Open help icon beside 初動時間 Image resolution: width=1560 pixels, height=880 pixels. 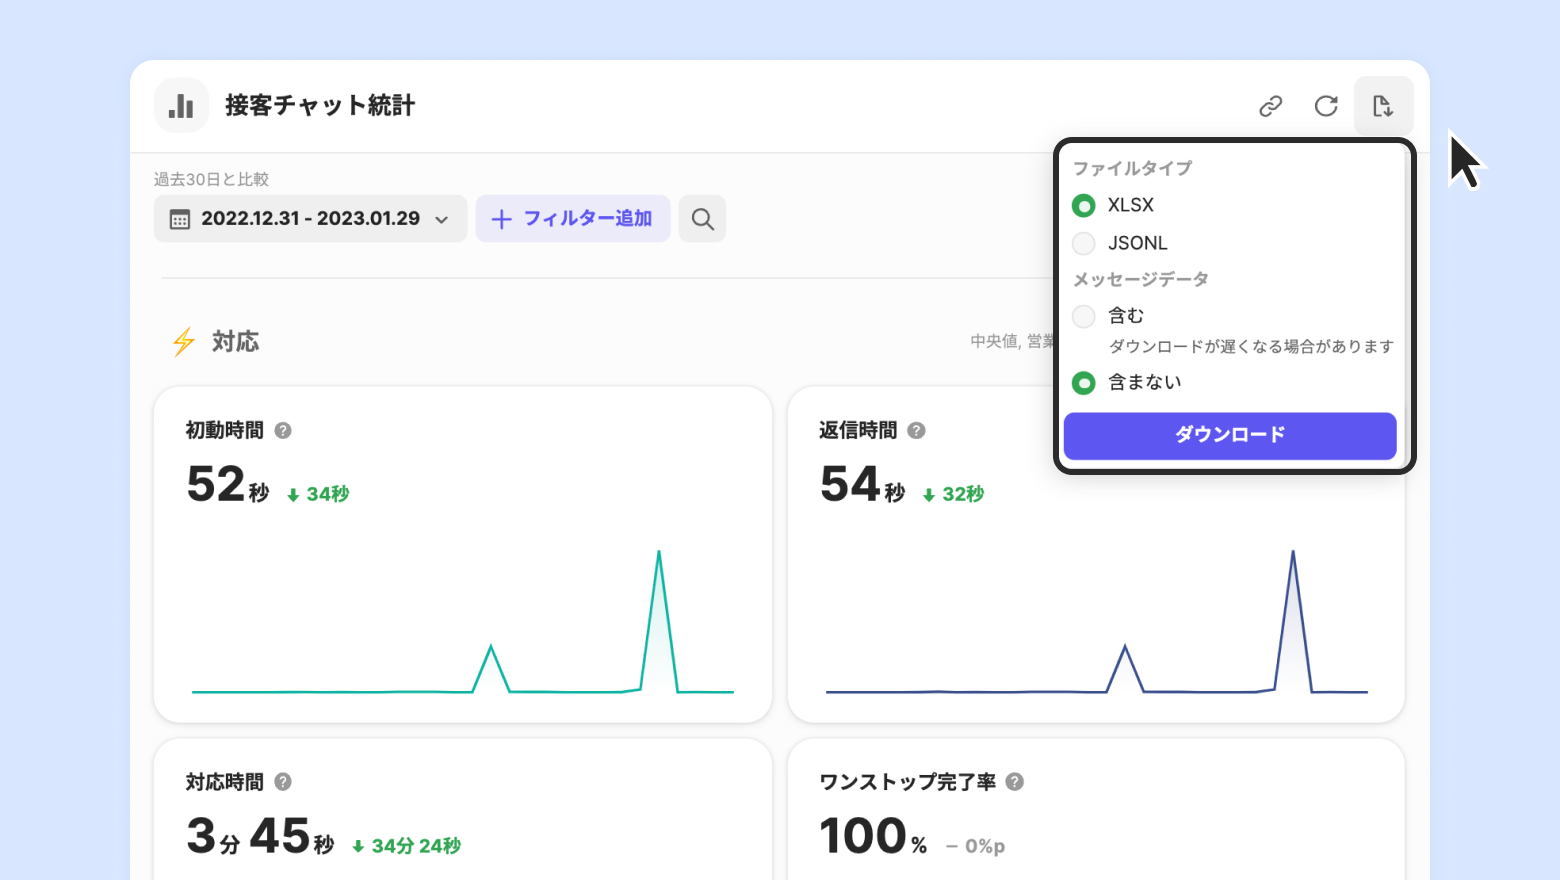click(283, 431)
